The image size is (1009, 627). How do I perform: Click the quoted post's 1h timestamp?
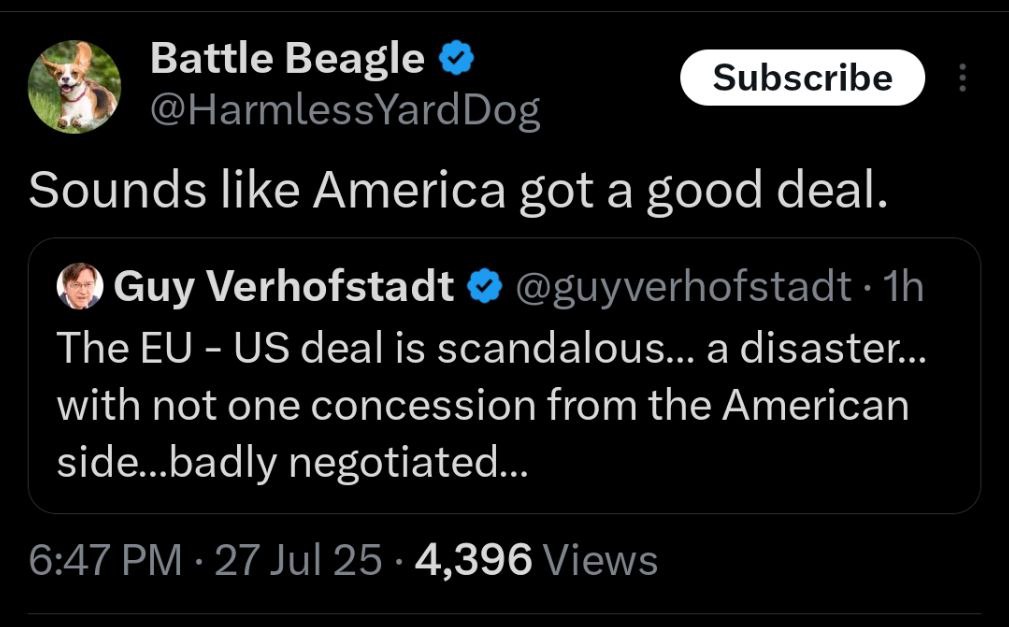point(903,286)
